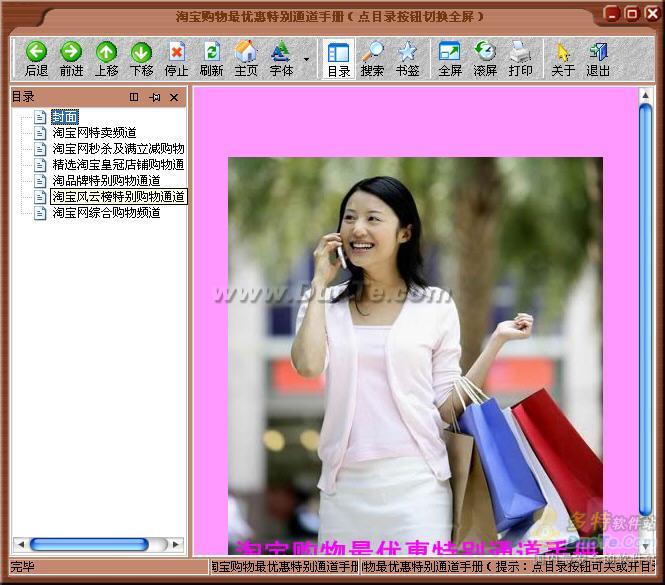
Task: Stop loading with the 停止 icon
Action: 176,52
